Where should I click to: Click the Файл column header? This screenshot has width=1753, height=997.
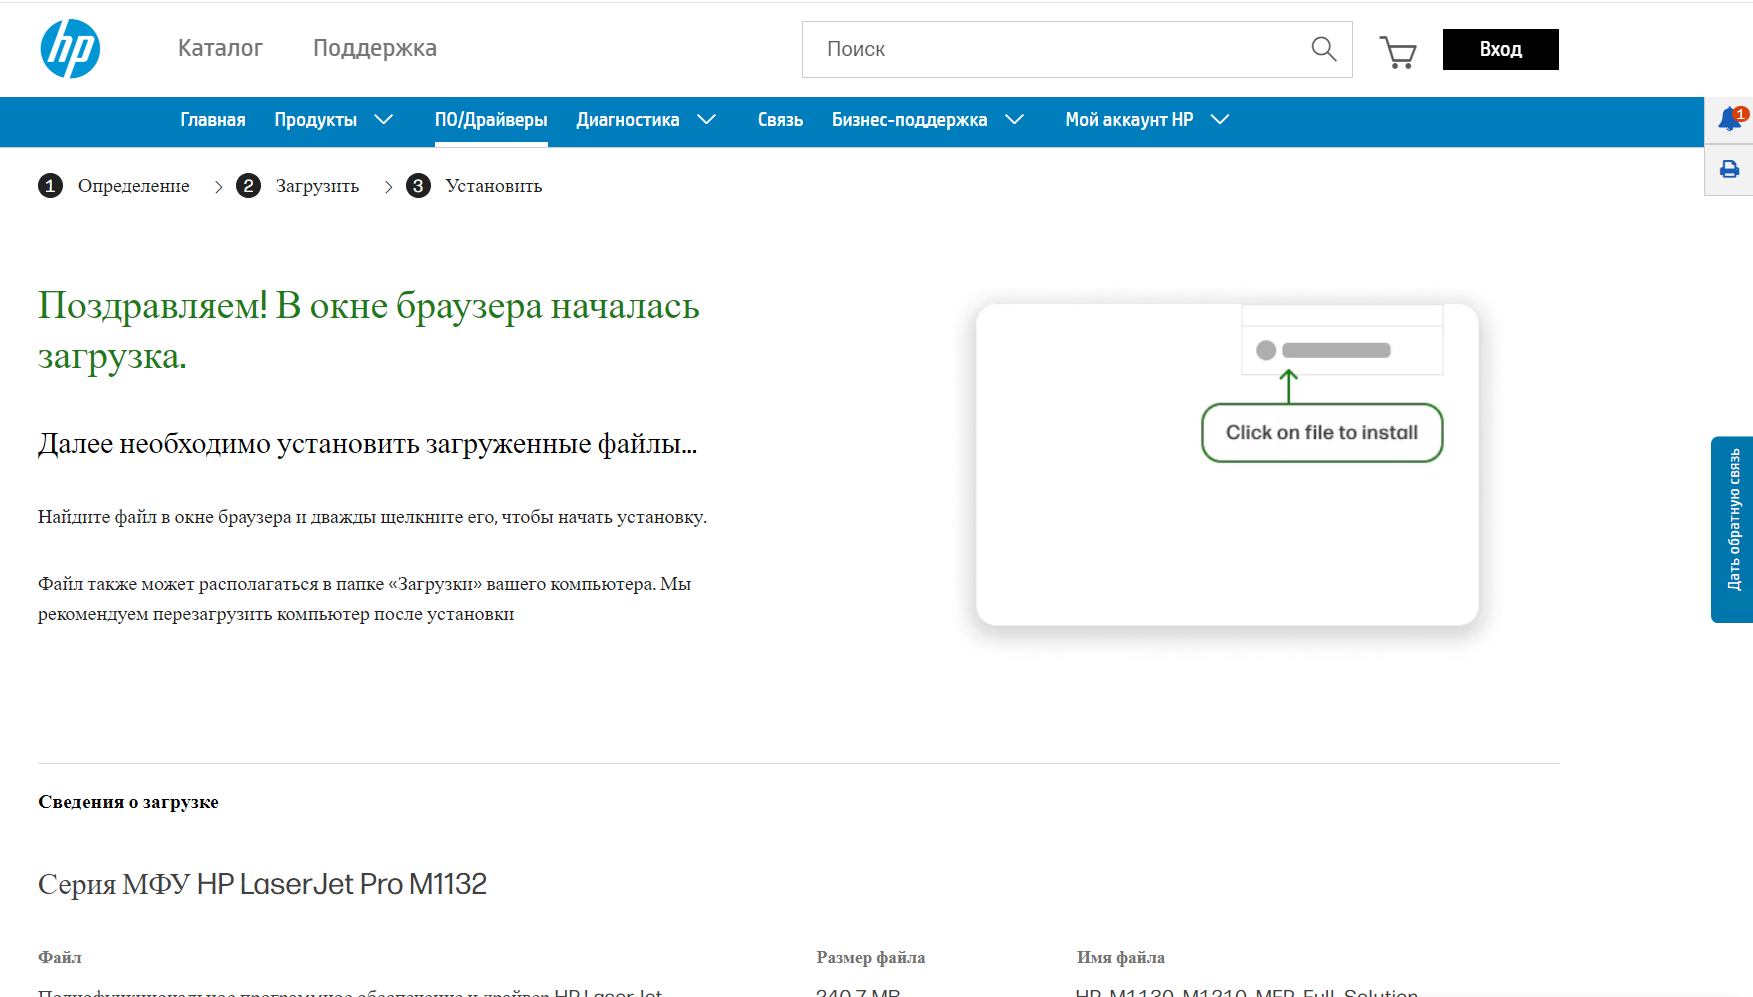click(x=60, y=957)
